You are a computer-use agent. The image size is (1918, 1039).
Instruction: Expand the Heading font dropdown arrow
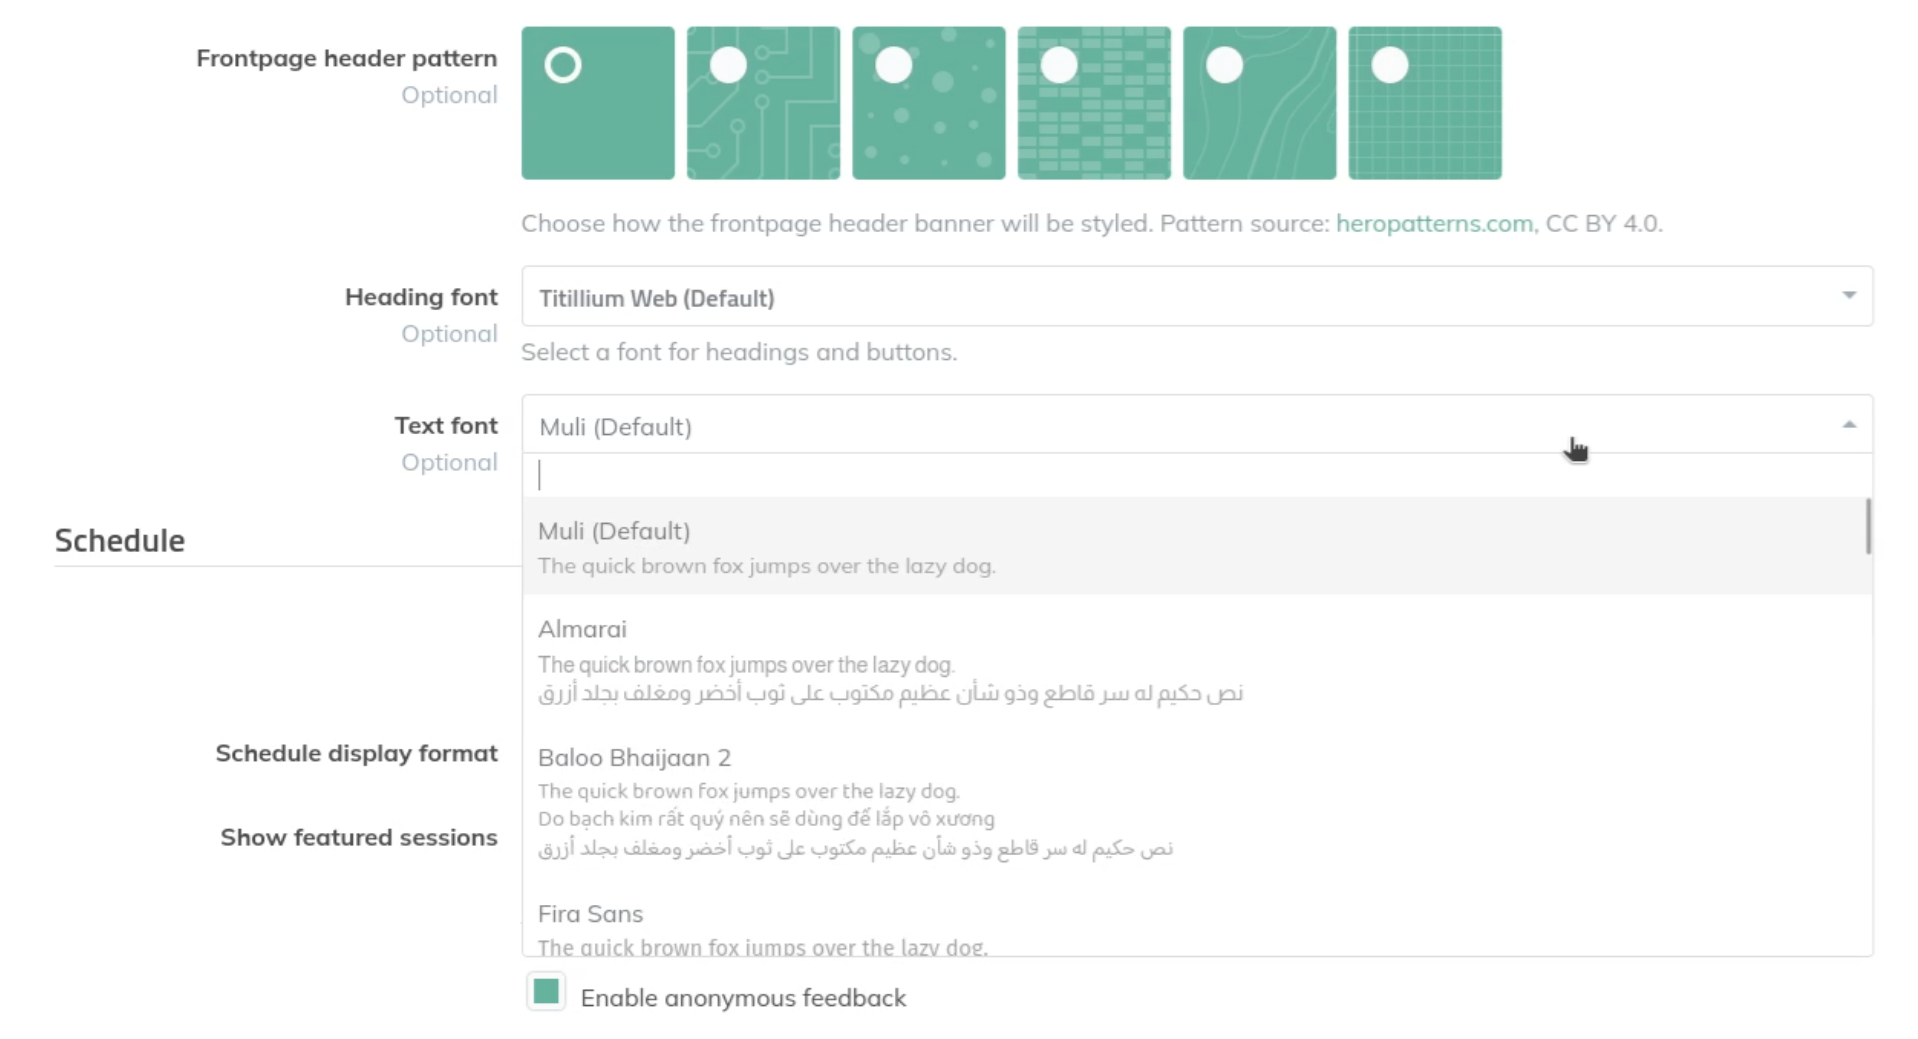(1849, 295)
